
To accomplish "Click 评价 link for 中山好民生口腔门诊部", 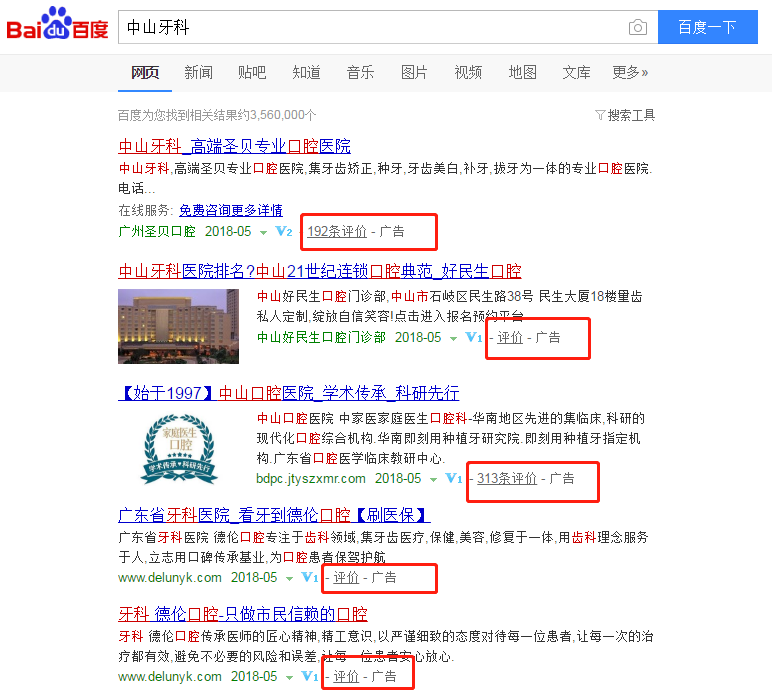I will point(510,337).
